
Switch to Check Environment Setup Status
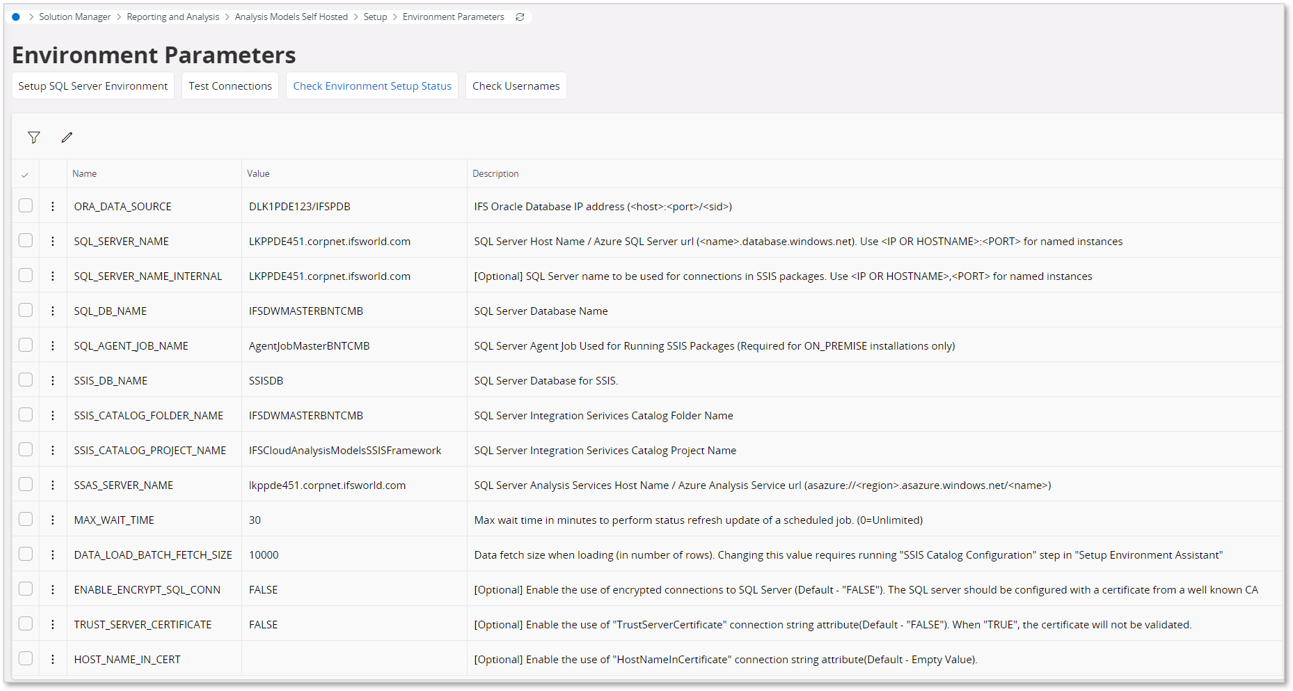[372, 85]
